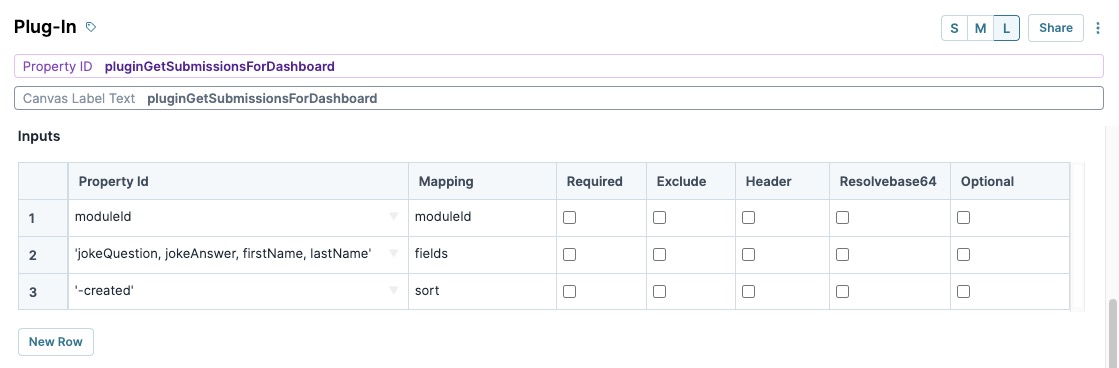Click the Exclude column header
This screenshot has height=368, width=1119.
[691, 181]
